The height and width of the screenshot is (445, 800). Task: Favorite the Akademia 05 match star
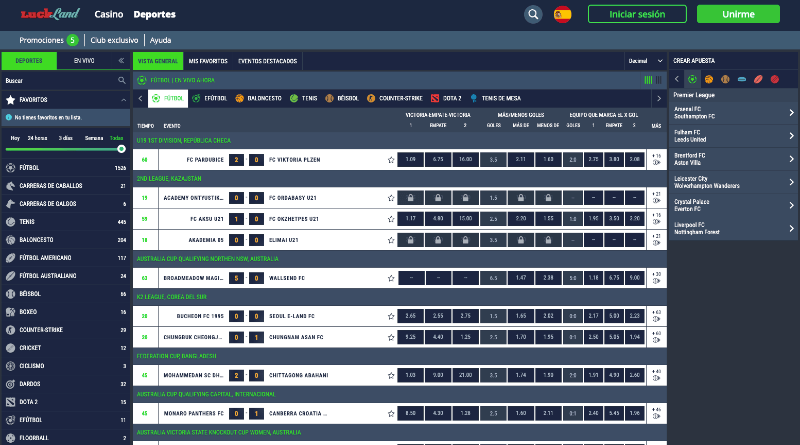(x=391, y=240)
